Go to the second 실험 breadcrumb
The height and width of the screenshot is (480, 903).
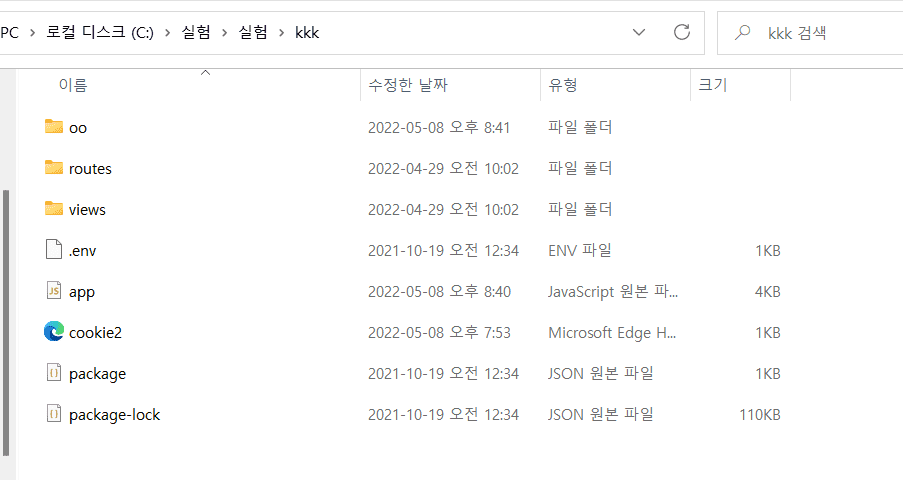click(253, 32)
